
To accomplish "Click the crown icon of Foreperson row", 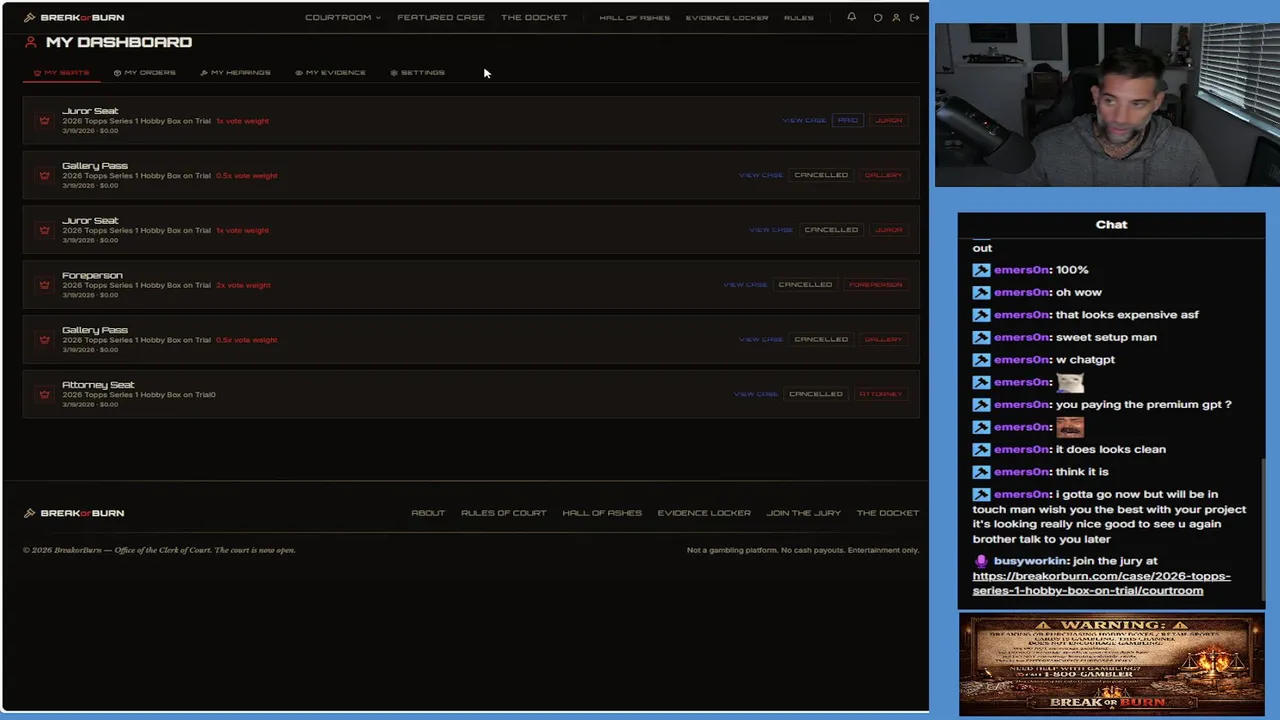I will (44, 285).
